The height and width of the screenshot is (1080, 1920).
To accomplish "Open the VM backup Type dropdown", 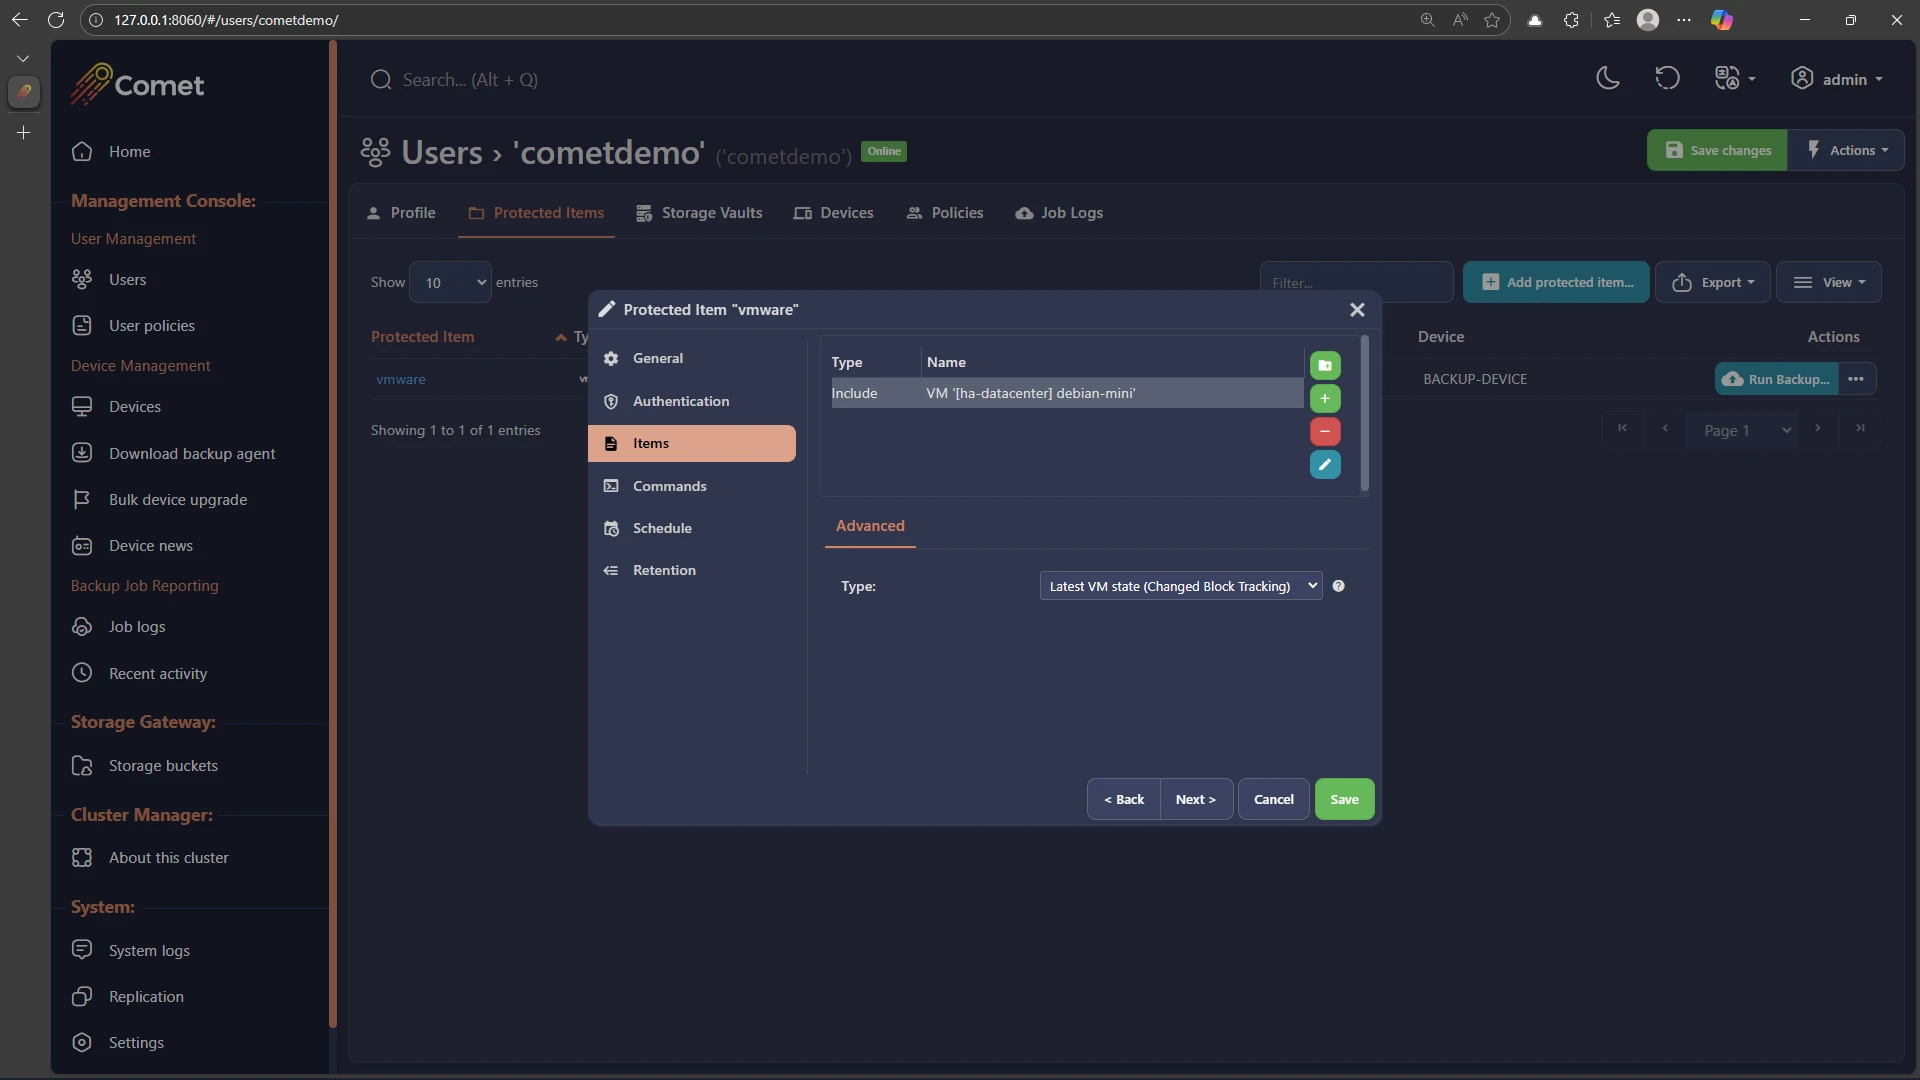I will 1181,586.
